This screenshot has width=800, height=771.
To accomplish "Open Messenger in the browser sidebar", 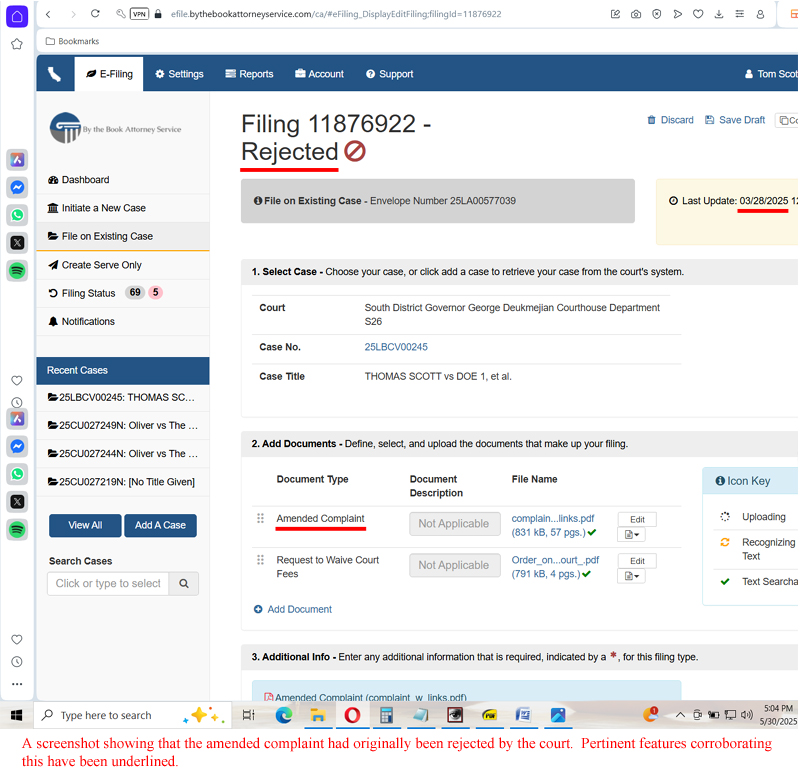I will 17,187.
